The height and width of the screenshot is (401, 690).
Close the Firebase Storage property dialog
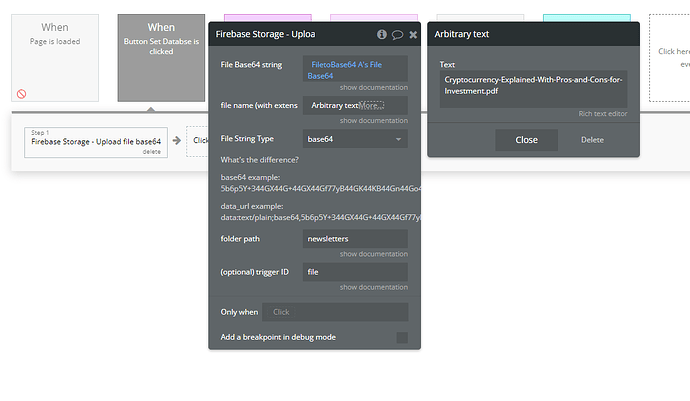click(x=413, y=35)
